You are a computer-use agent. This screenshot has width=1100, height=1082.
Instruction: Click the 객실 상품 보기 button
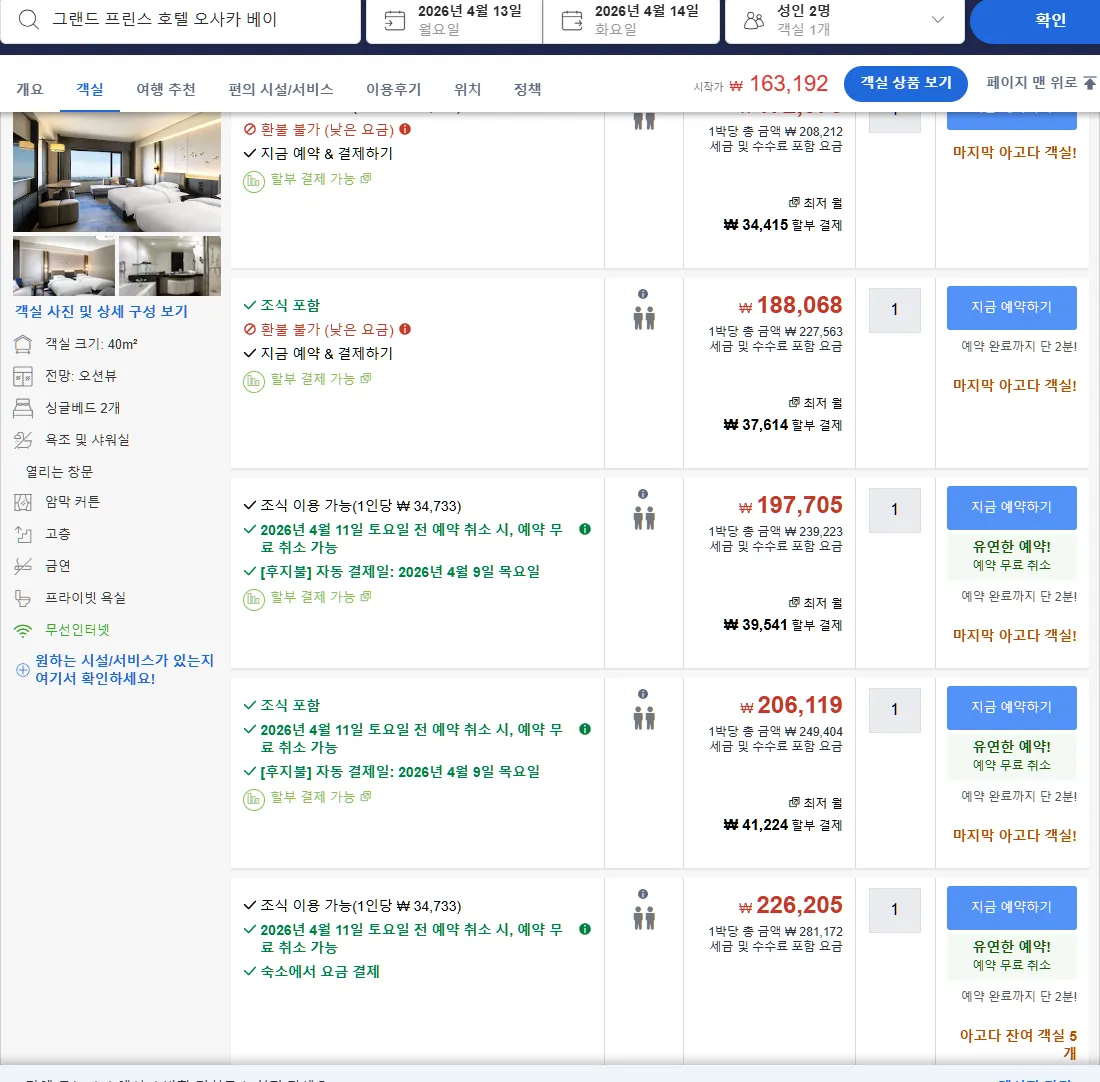[906, 84]
